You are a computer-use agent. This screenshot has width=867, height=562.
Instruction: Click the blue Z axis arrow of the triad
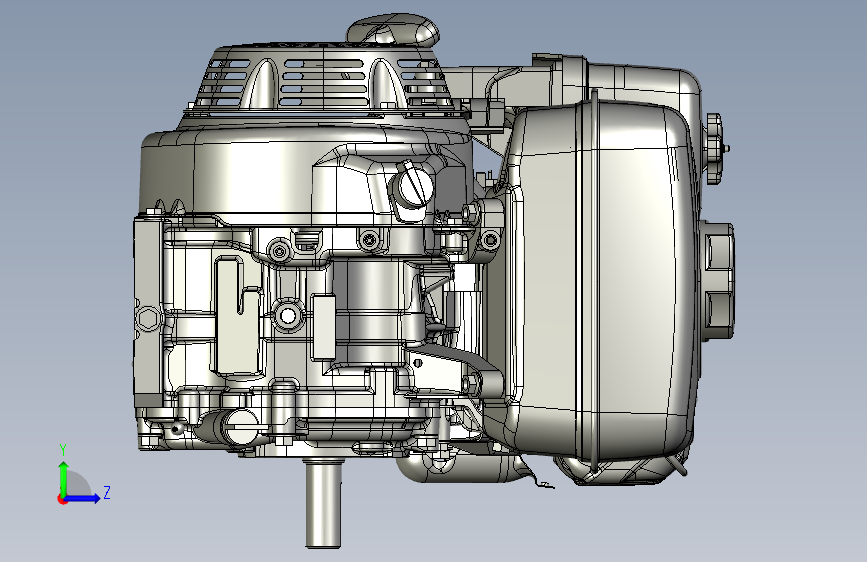click(83, 498)
